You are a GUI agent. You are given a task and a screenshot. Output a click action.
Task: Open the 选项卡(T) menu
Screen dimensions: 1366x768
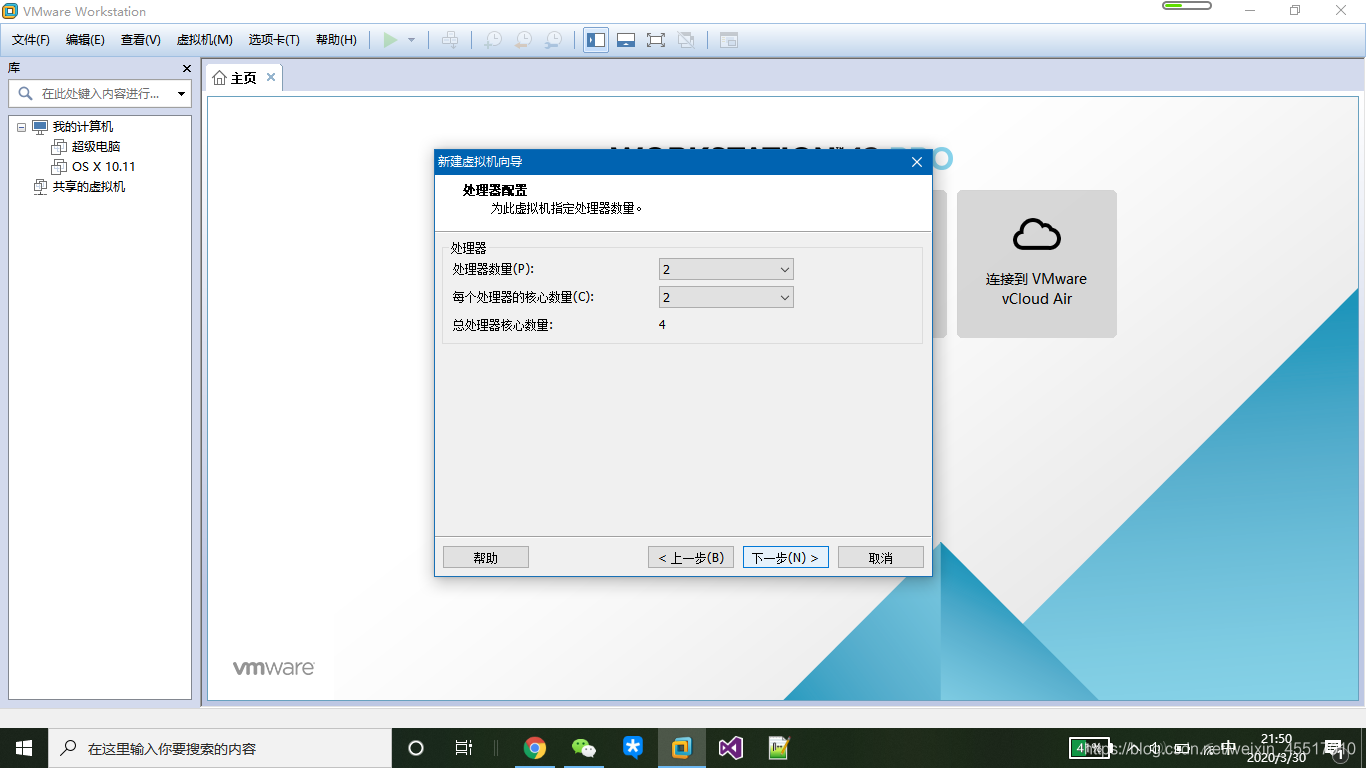click(x=274, y=40)
